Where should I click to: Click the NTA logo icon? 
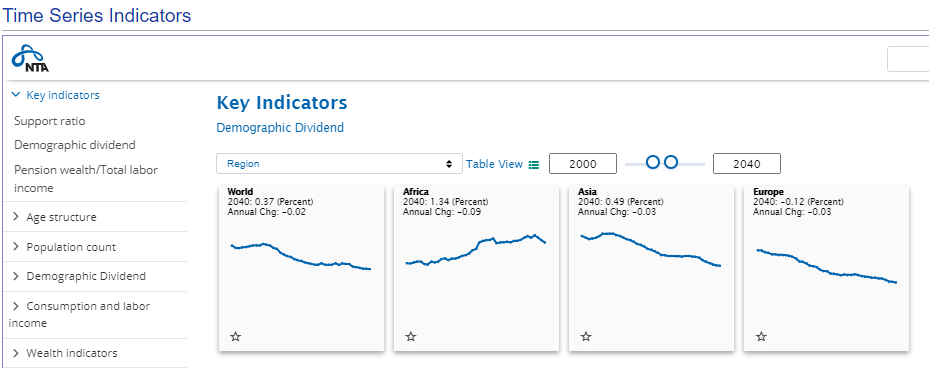click(30, 58)
